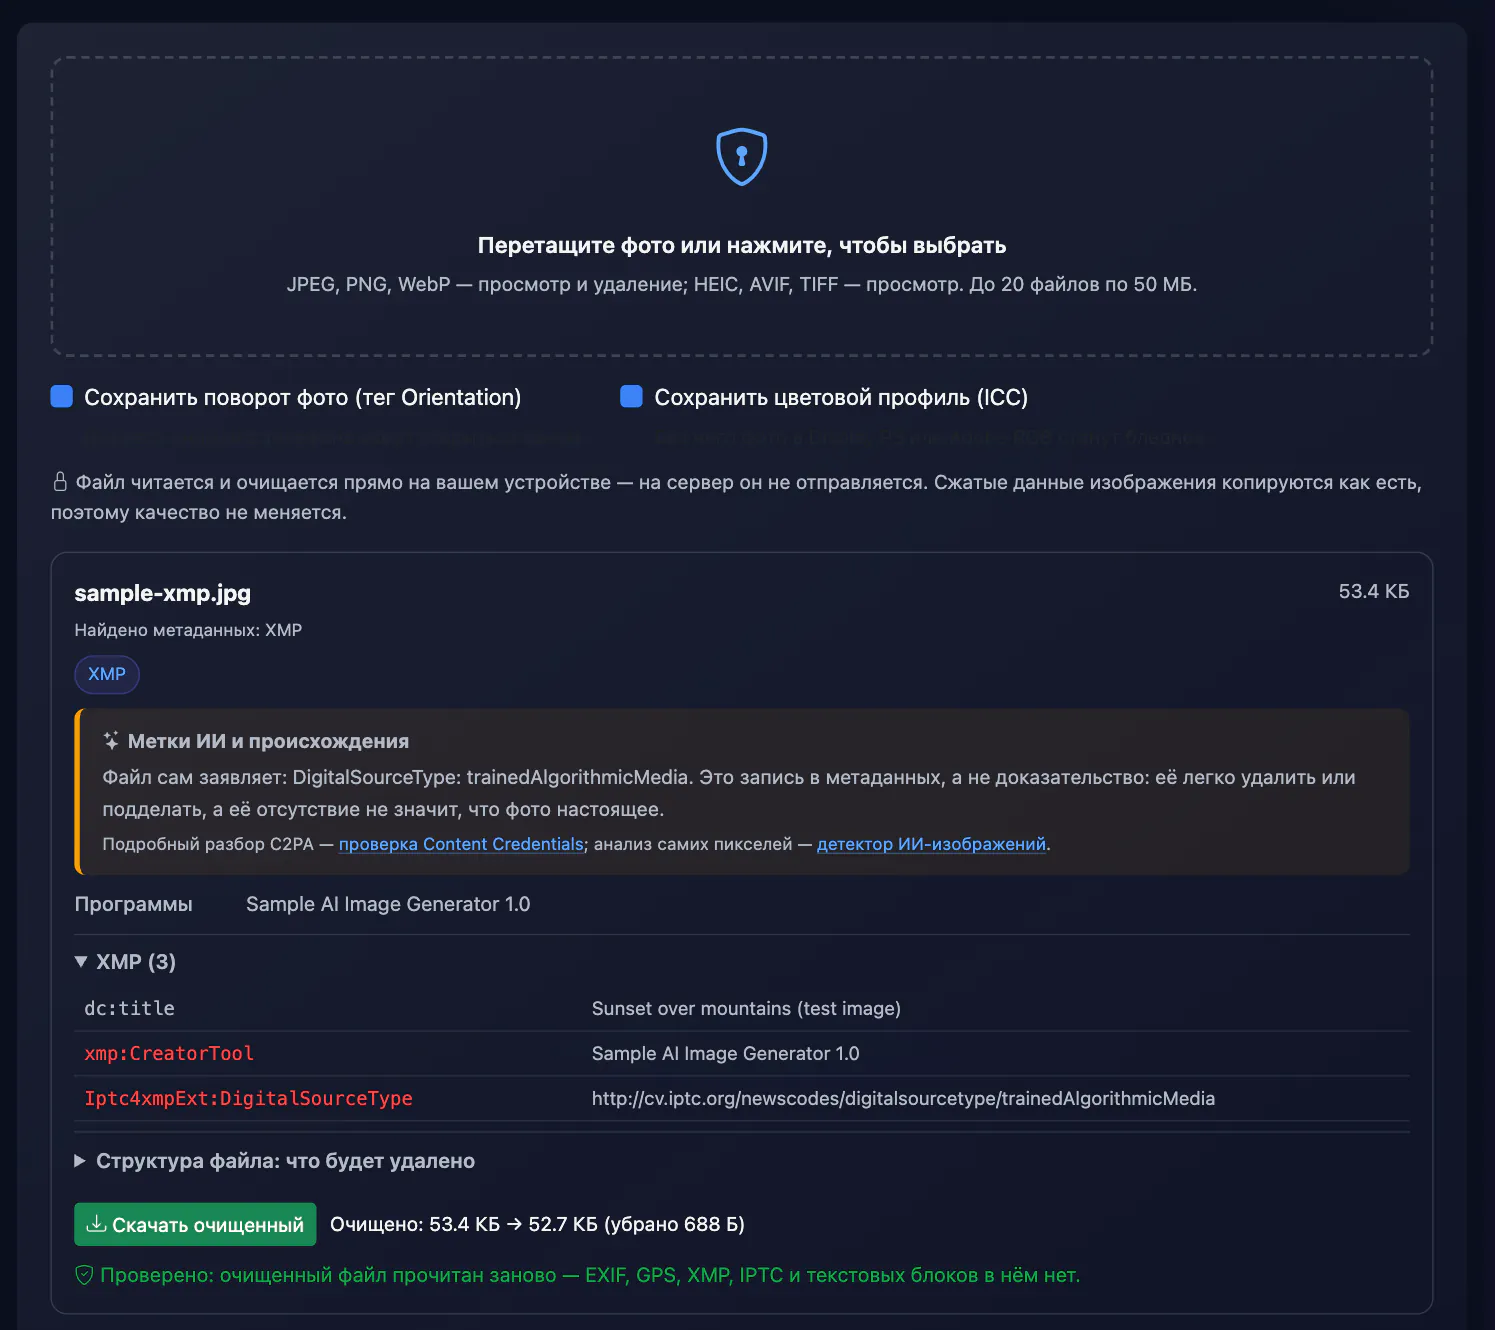Click the shield keyhole upload icon
1495x1330 pixels.
click(x=741, y=157)
